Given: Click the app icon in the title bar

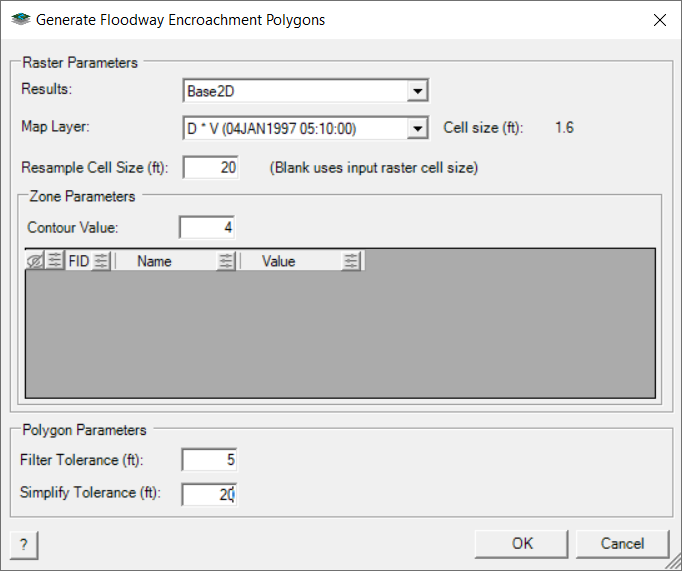Looking at the screenshot, I should click(x=20, y=20).
